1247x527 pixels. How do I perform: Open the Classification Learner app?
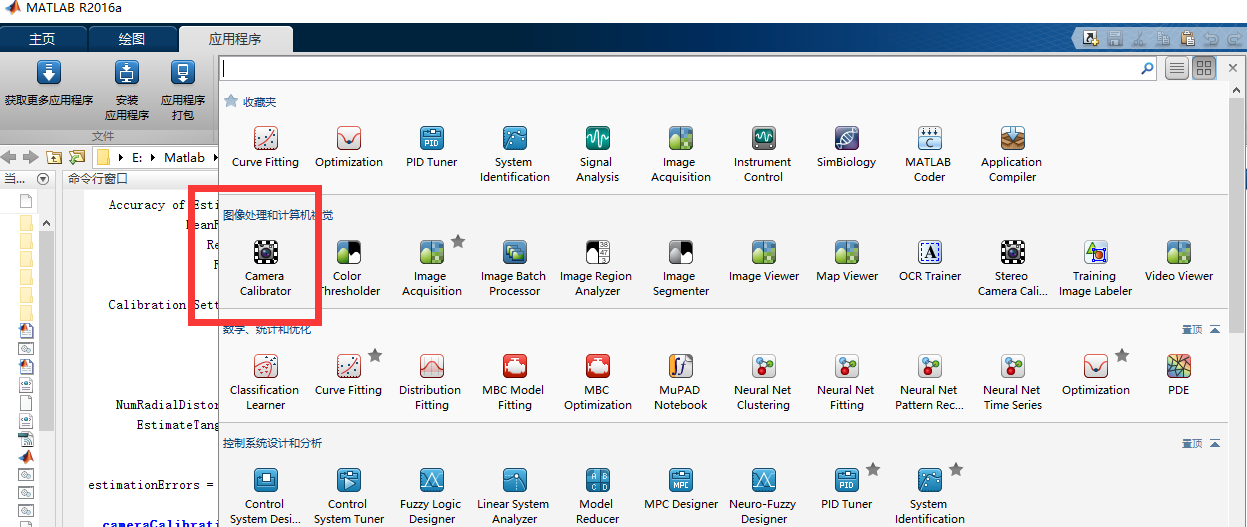pos(265,382)
